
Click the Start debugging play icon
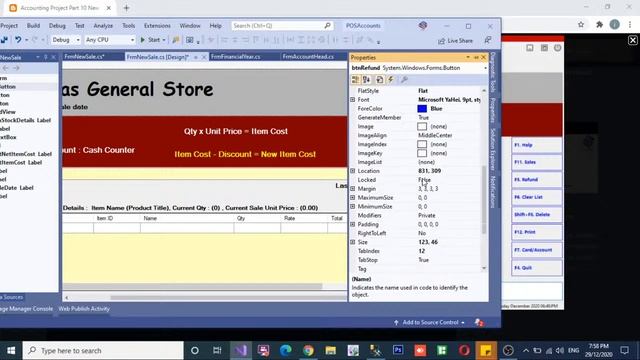tap(142, 40)
